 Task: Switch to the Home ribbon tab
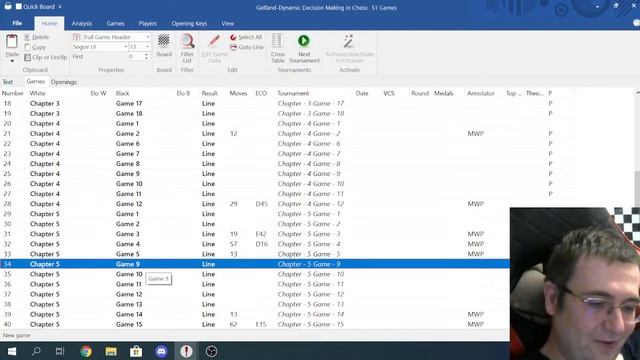pos(49,24)
